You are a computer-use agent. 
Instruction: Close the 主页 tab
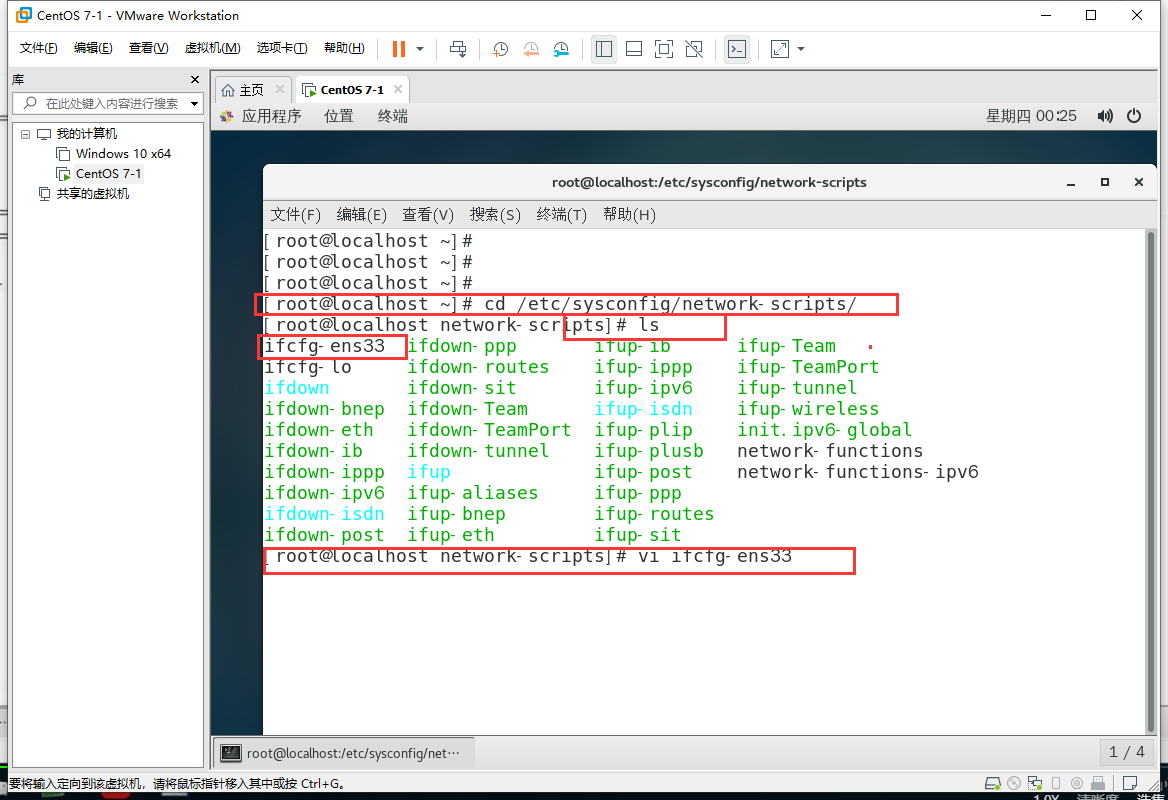tap(280, 89)
